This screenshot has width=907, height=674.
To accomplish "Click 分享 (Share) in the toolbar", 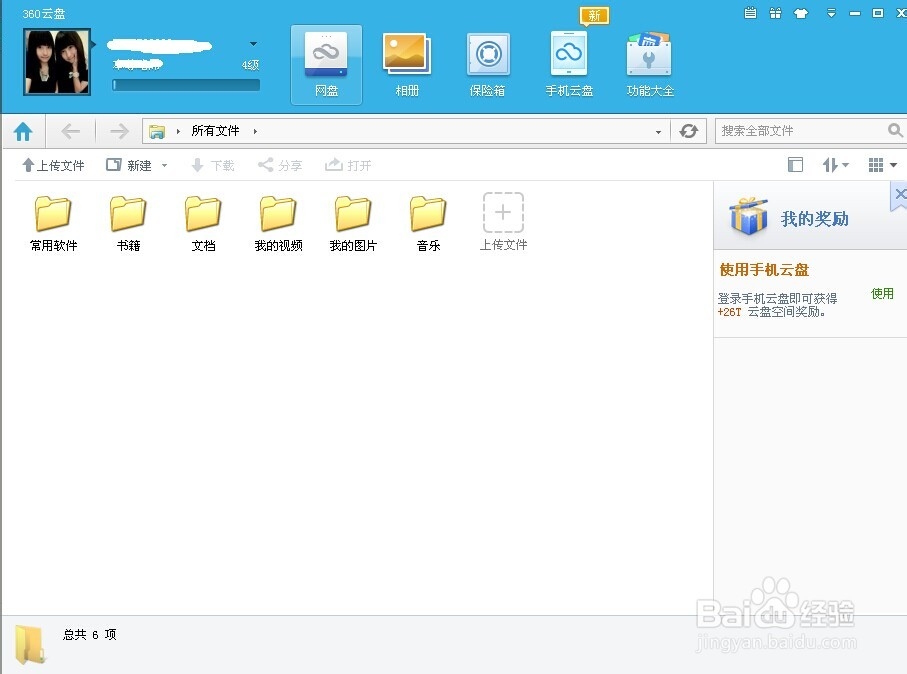I will [x=280, y=164].
